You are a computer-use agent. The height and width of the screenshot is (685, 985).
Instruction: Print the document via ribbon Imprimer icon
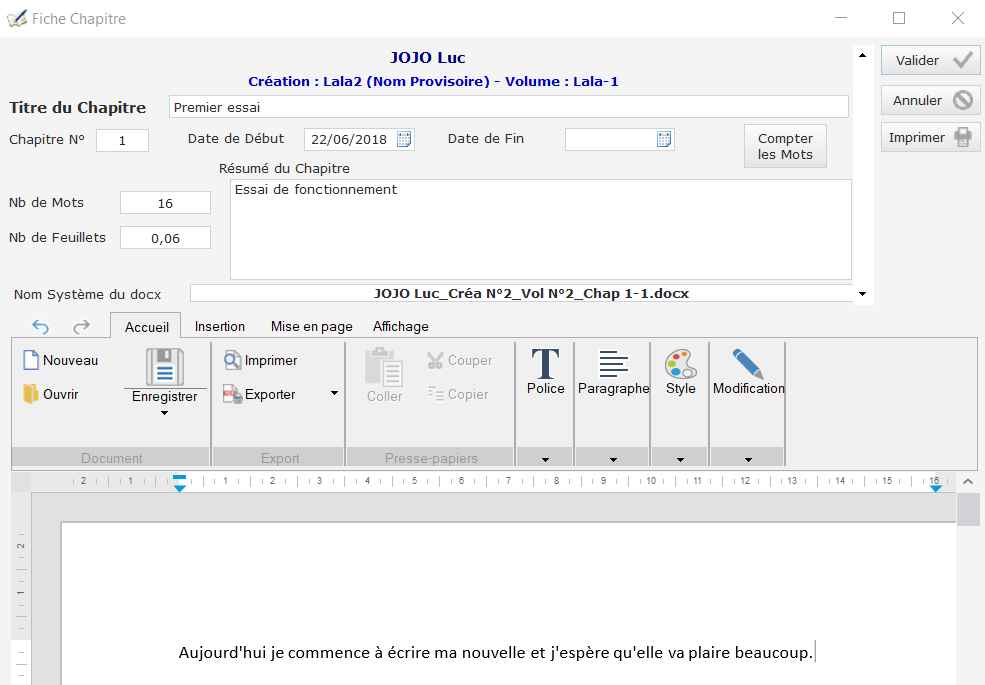[232, 360]
